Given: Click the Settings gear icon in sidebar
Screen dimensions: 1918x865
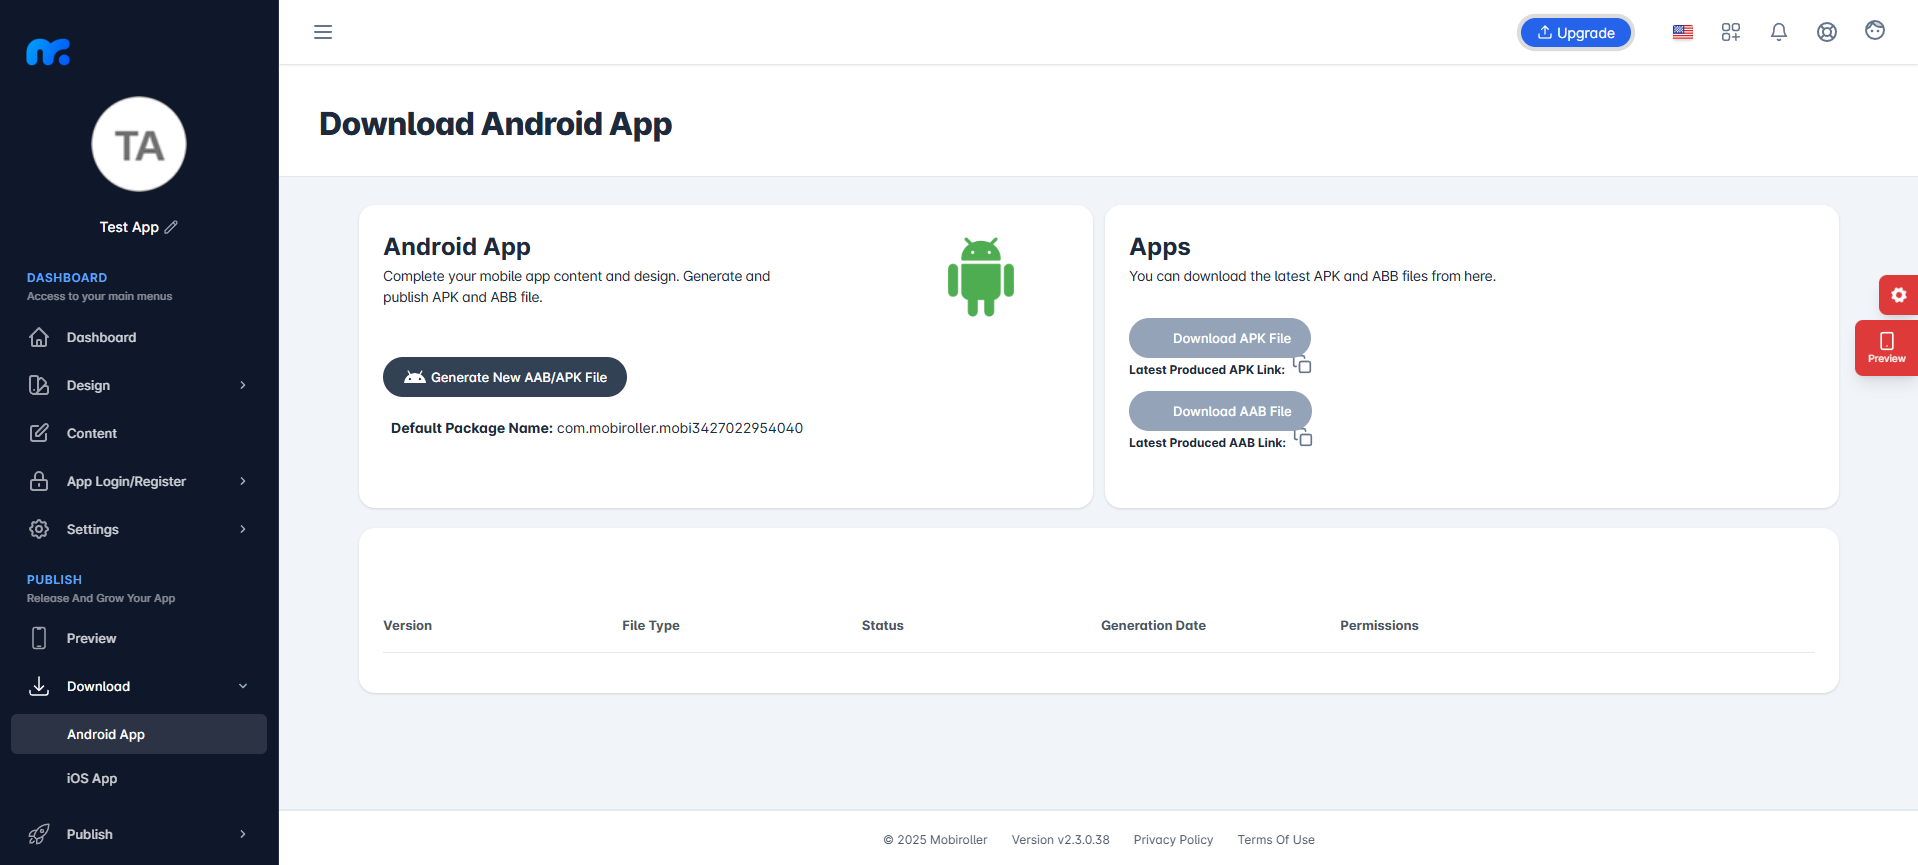Looking at the screenshot, I should [39, 529].
